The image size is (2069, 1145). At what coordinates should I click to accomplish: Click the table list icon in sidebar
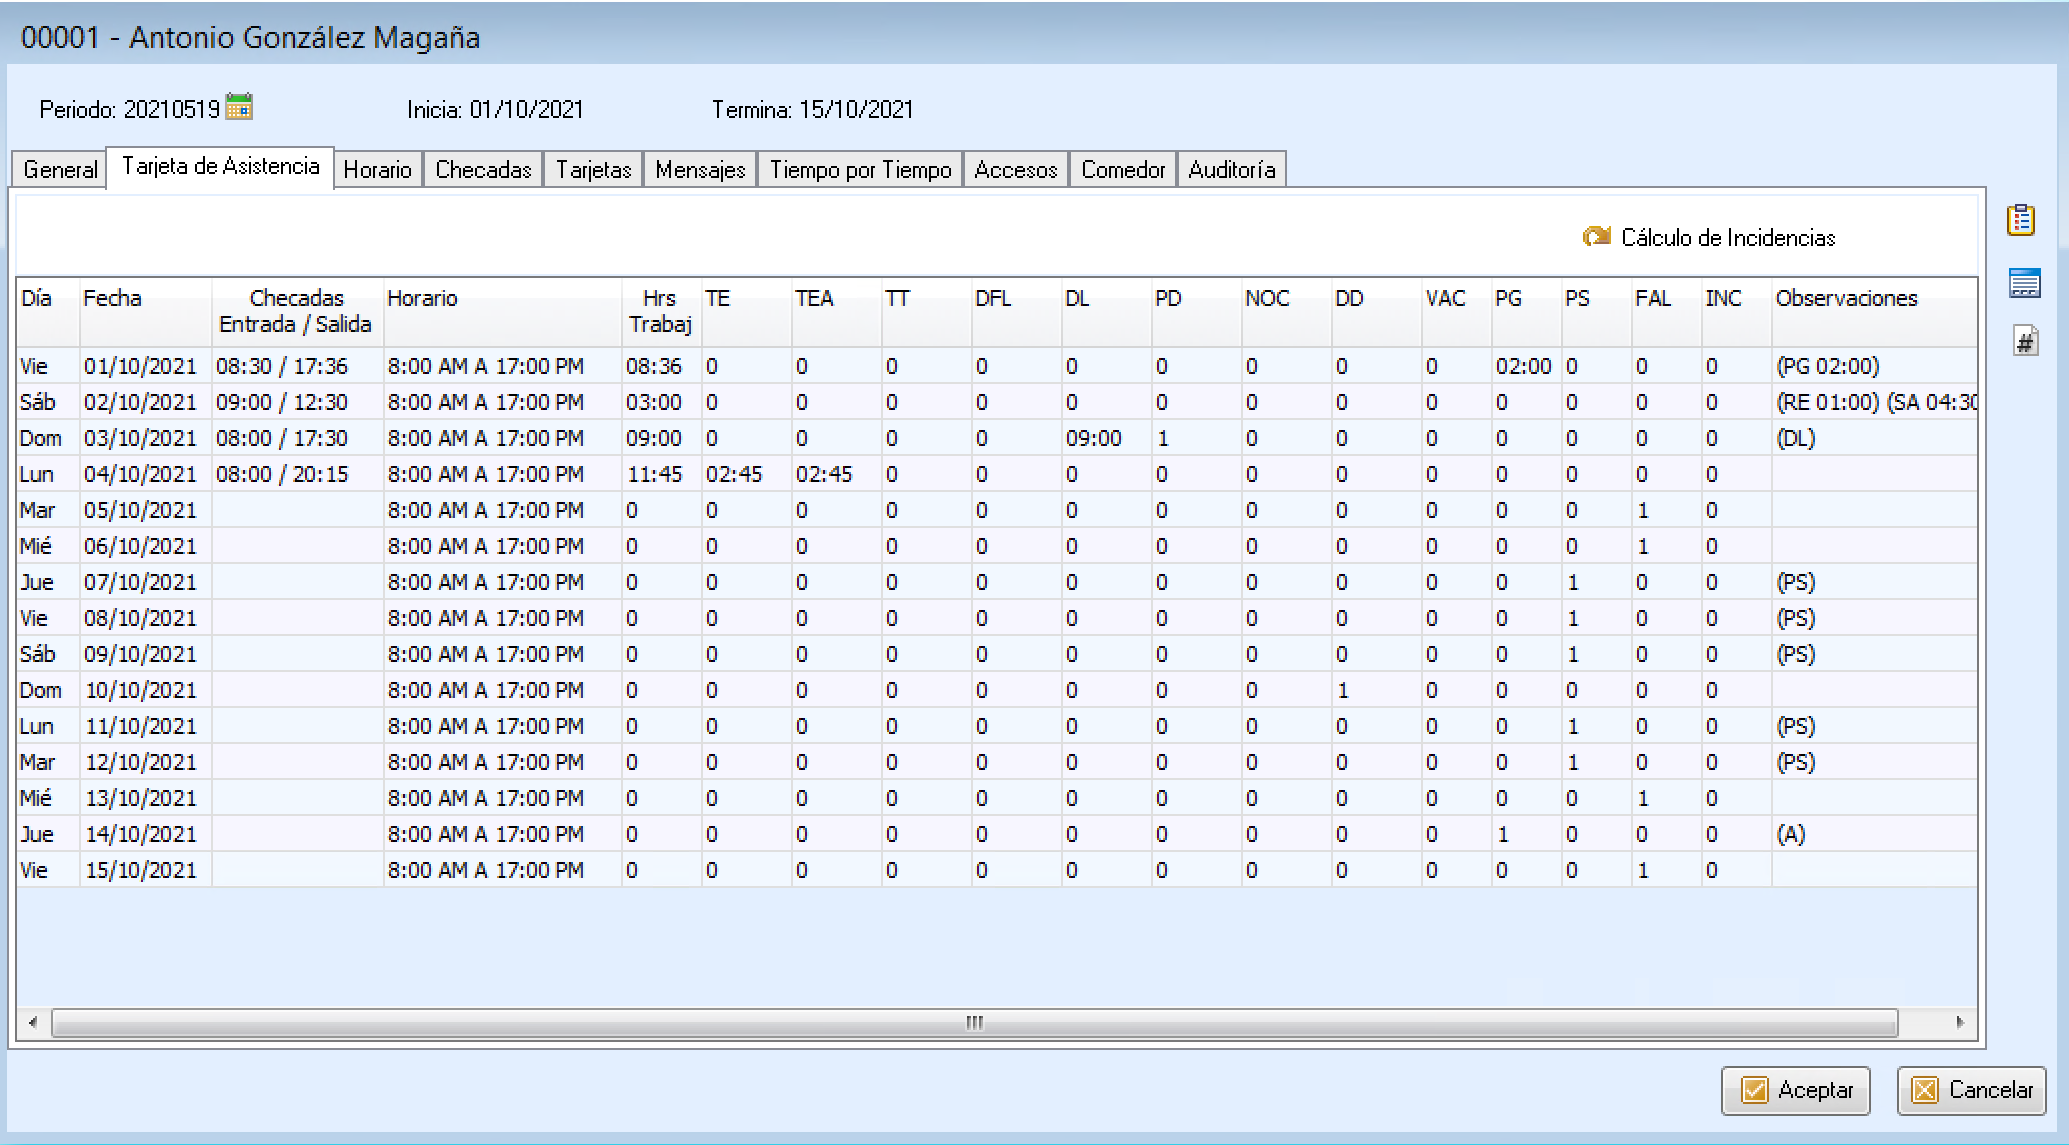click(2024, 283)
